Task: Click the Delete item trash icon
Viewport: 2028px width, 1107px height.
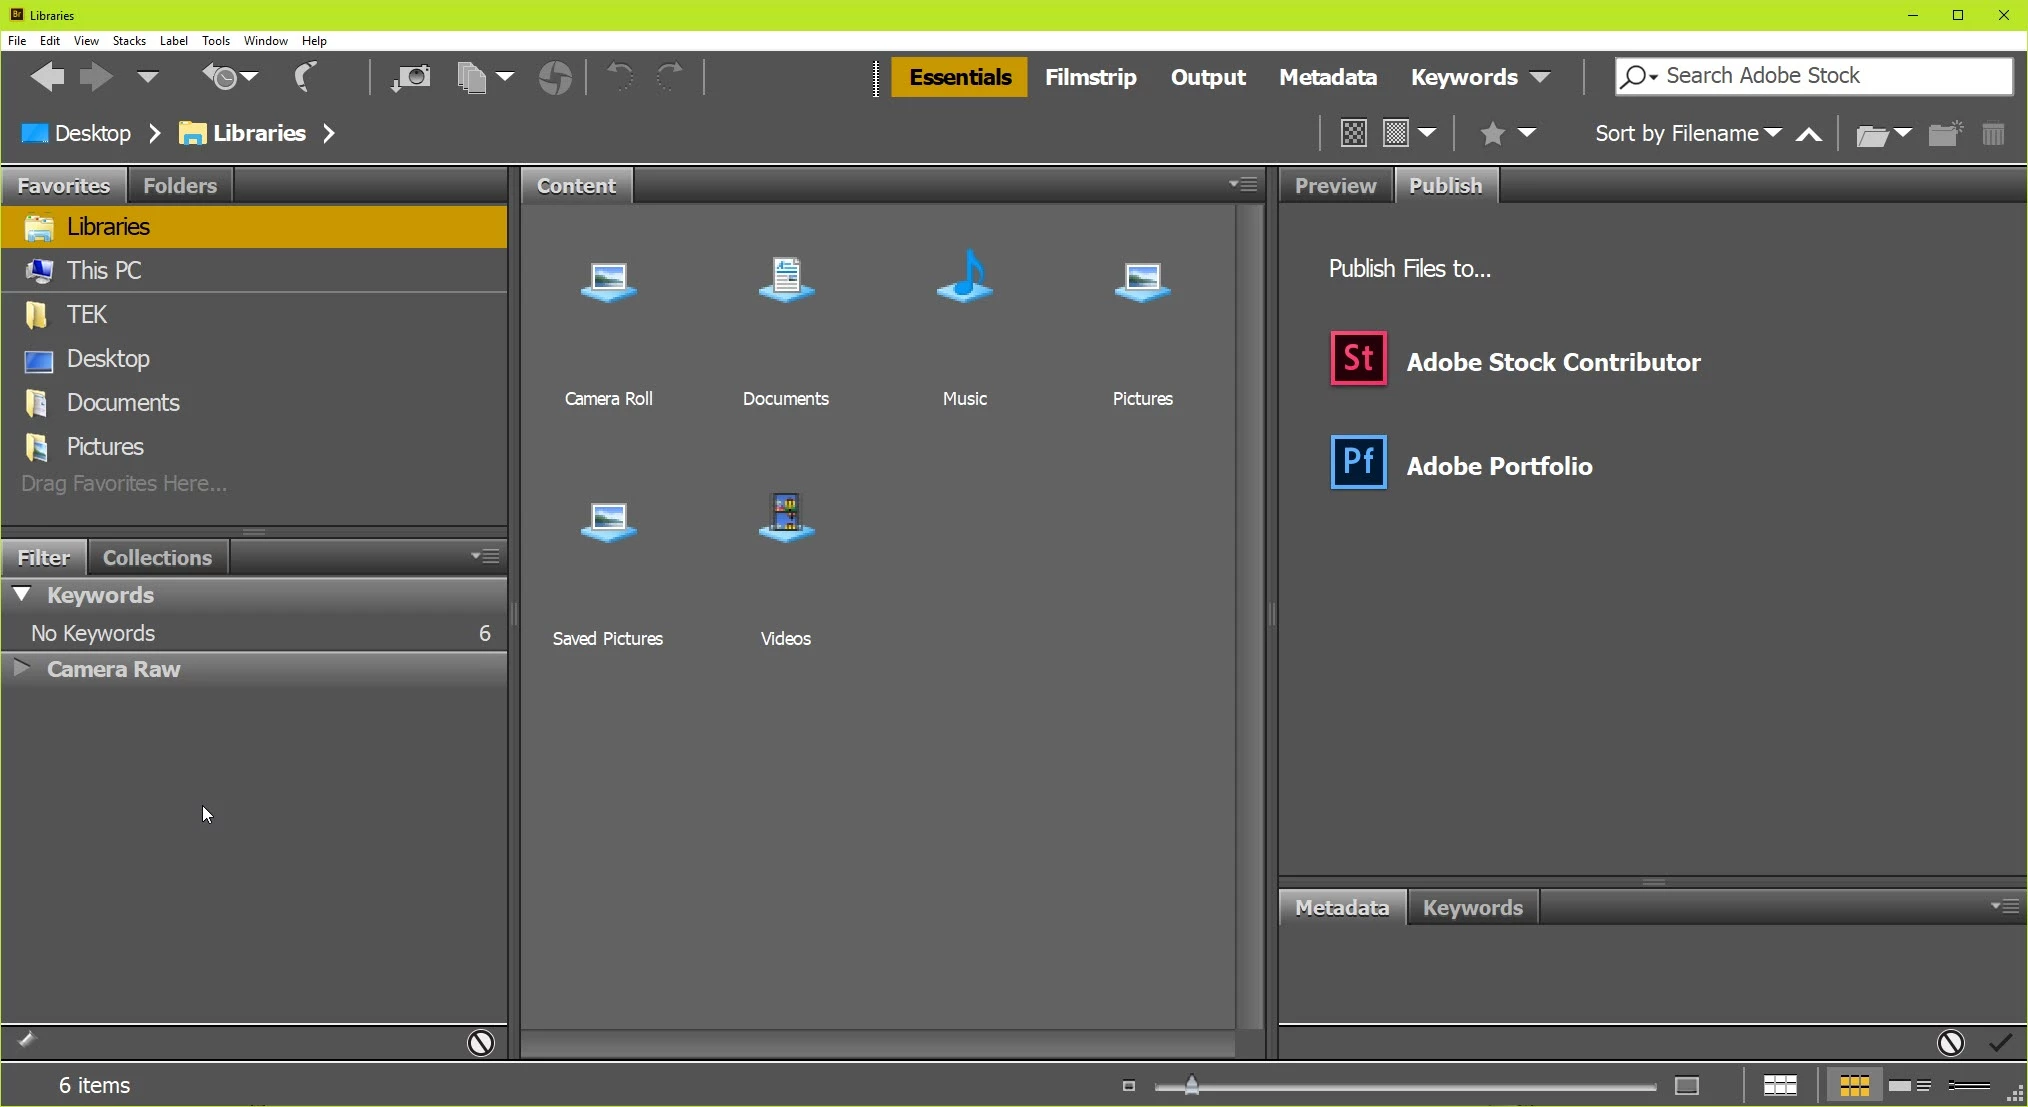Action: pos(1993,134)
